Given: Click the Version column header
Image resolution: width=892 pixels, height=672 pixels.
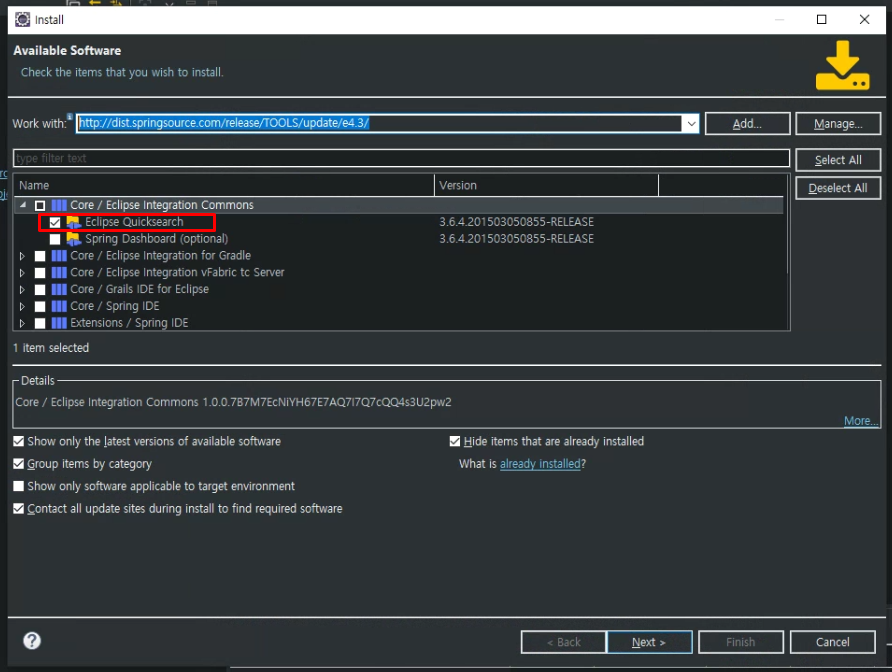Looking at the screenshot, I should point(546,185).
